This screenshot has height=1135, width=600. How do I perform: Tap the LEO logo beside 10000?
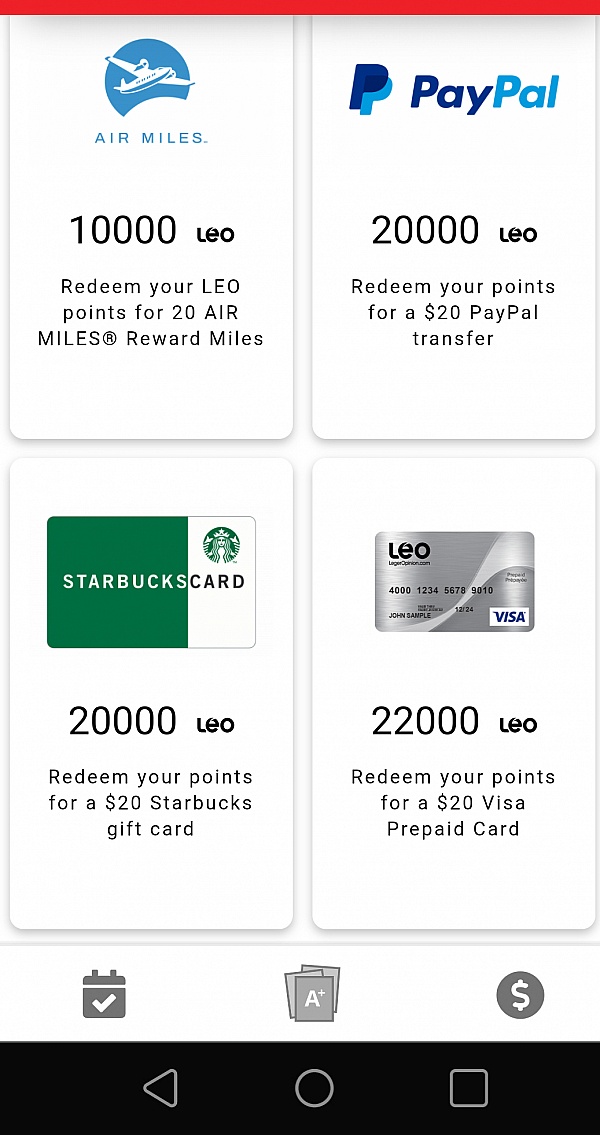(x=216, y=234)
